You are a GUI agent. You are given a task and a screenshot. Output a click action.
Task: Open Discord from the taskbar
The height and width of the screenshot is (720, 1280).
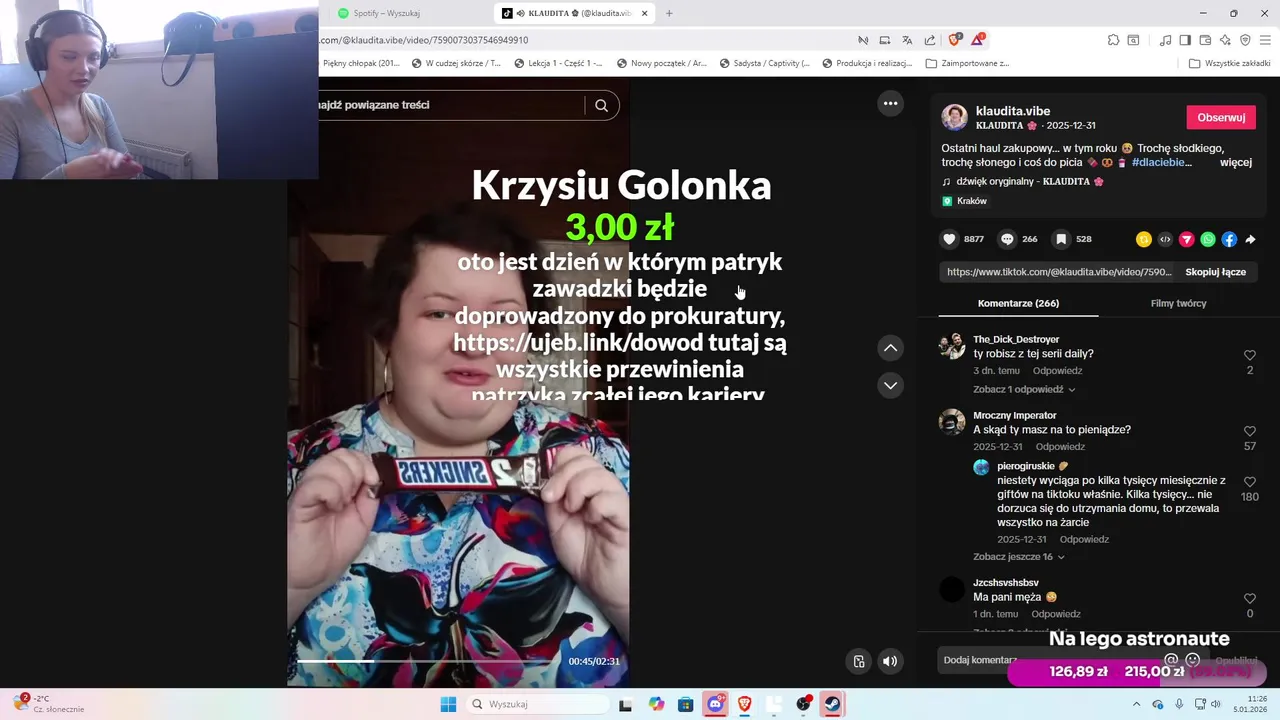click(715, 704)
